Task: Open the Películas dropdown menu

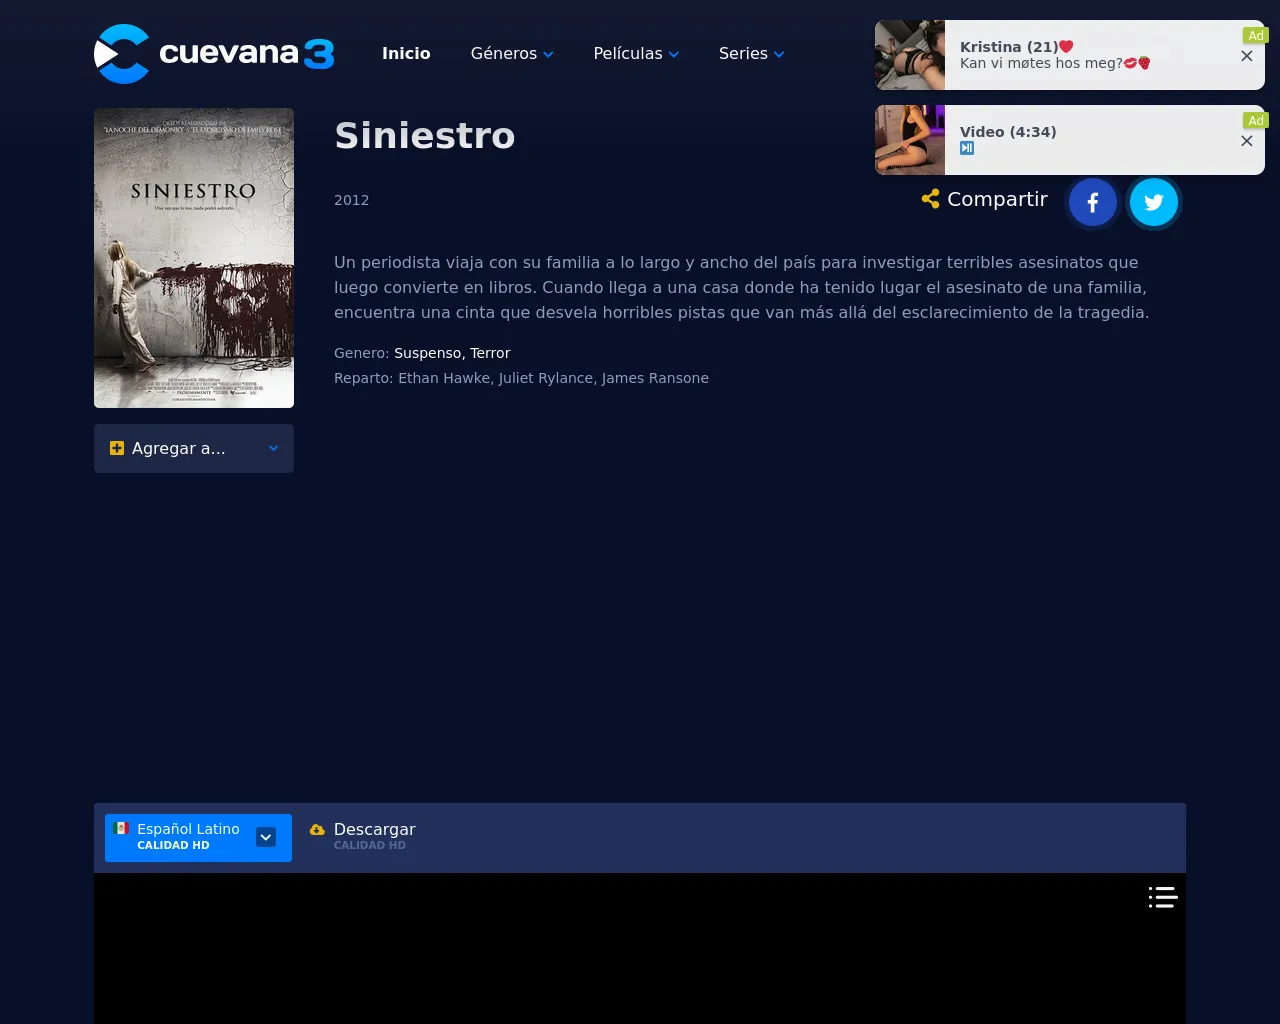Action: (x=636, y=54)
